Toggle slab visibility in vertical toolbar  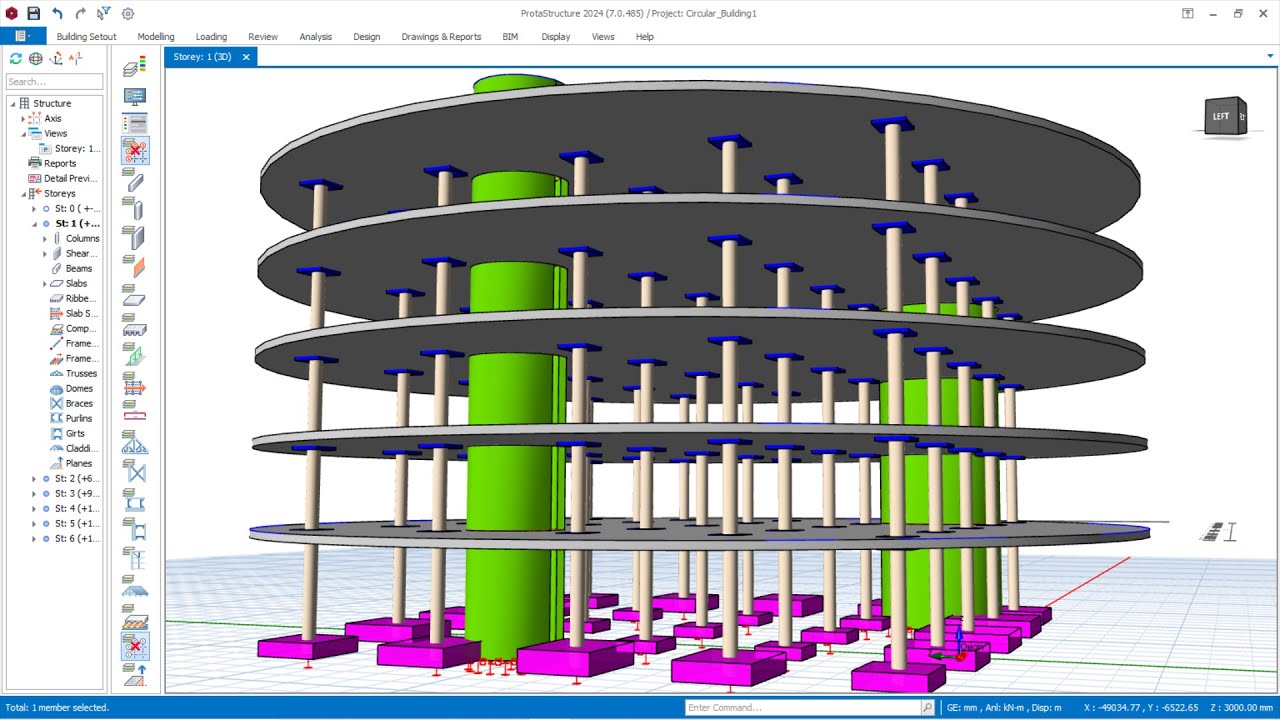click(x=135, y=296)
